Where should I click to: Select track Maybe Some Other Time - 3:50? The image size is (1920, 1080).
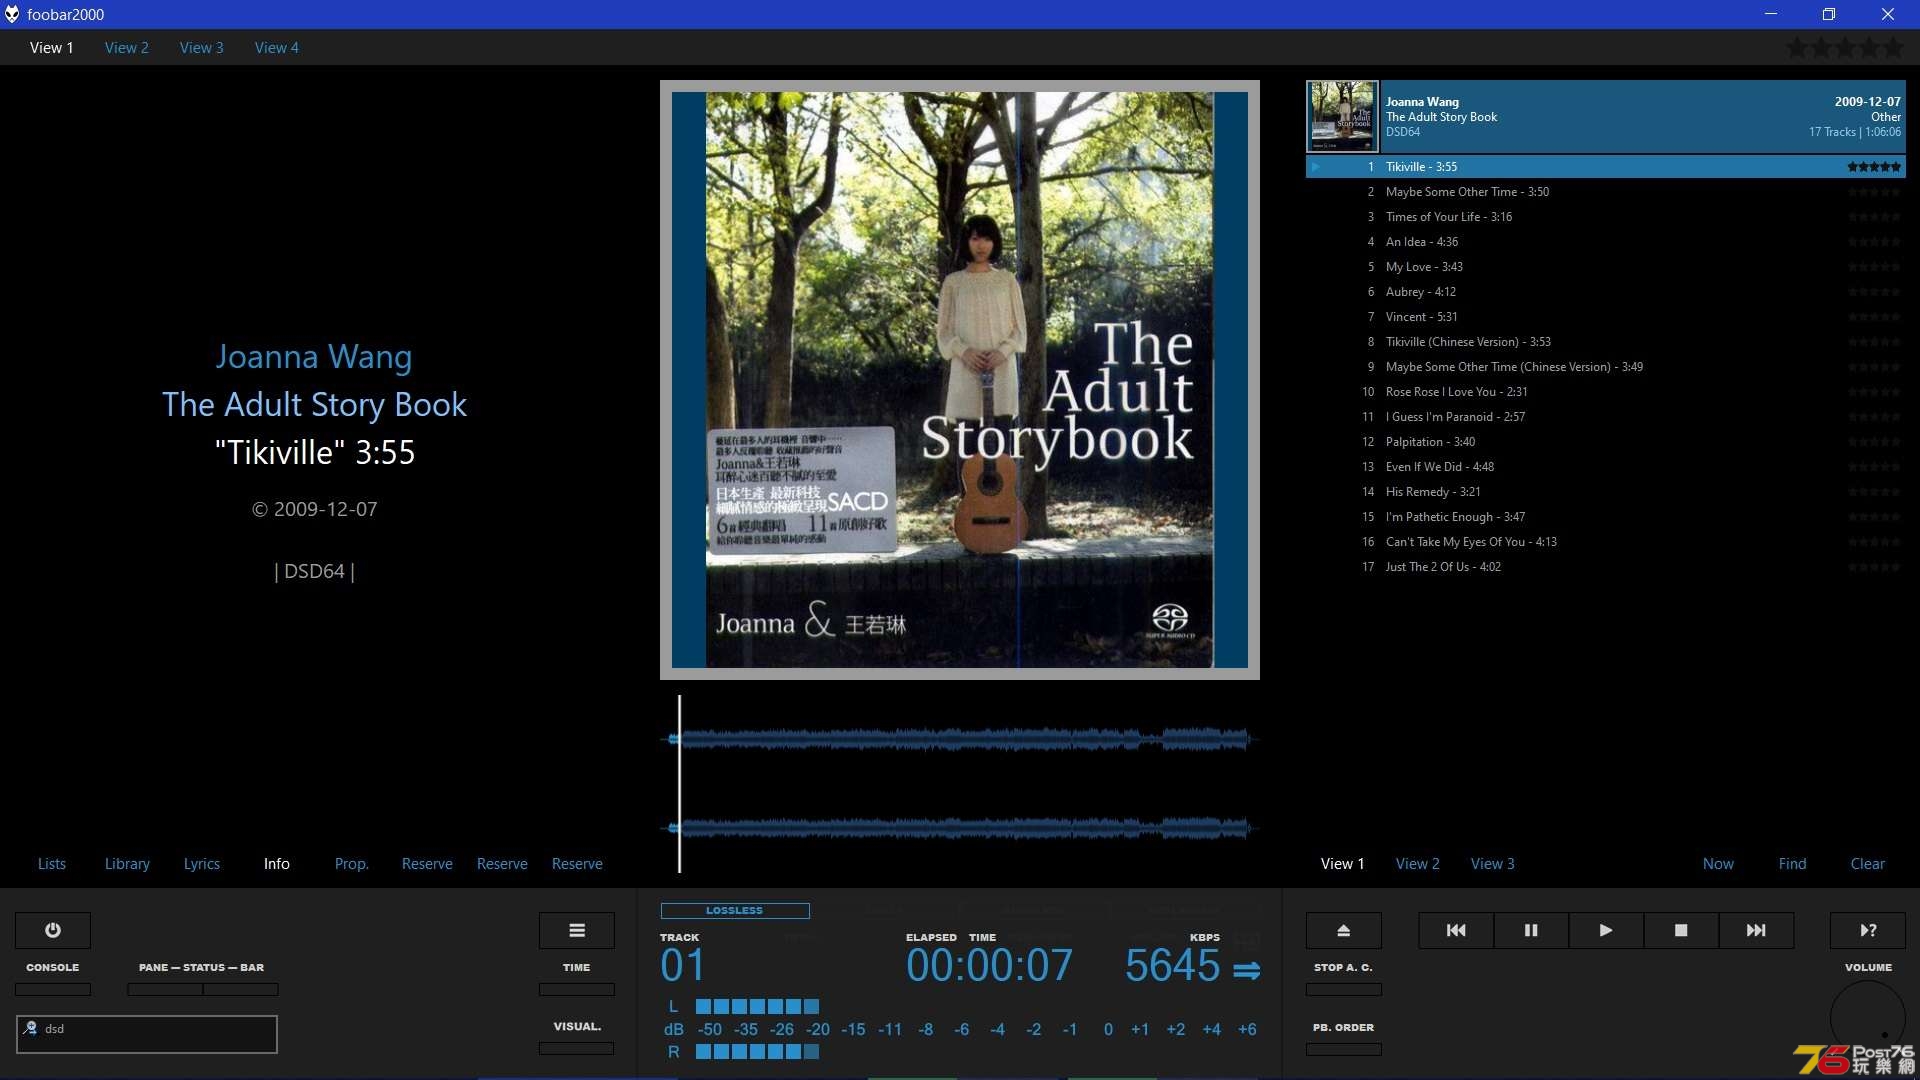1605,192
